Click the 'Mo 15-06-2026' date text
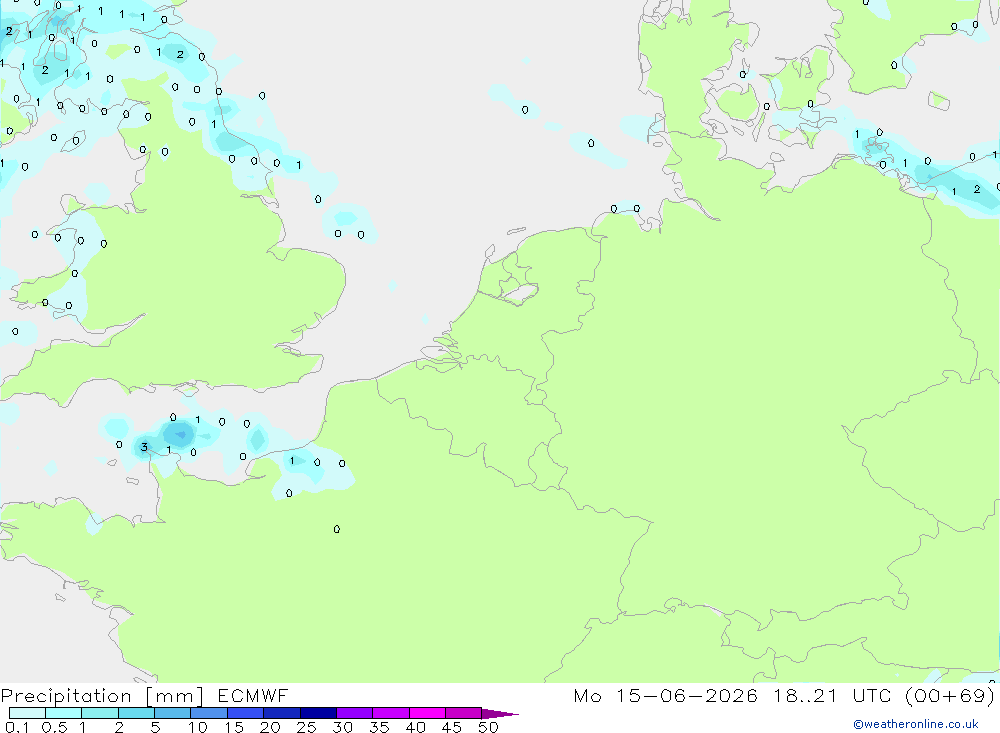 pyautogui.click(x=665, y=696)
